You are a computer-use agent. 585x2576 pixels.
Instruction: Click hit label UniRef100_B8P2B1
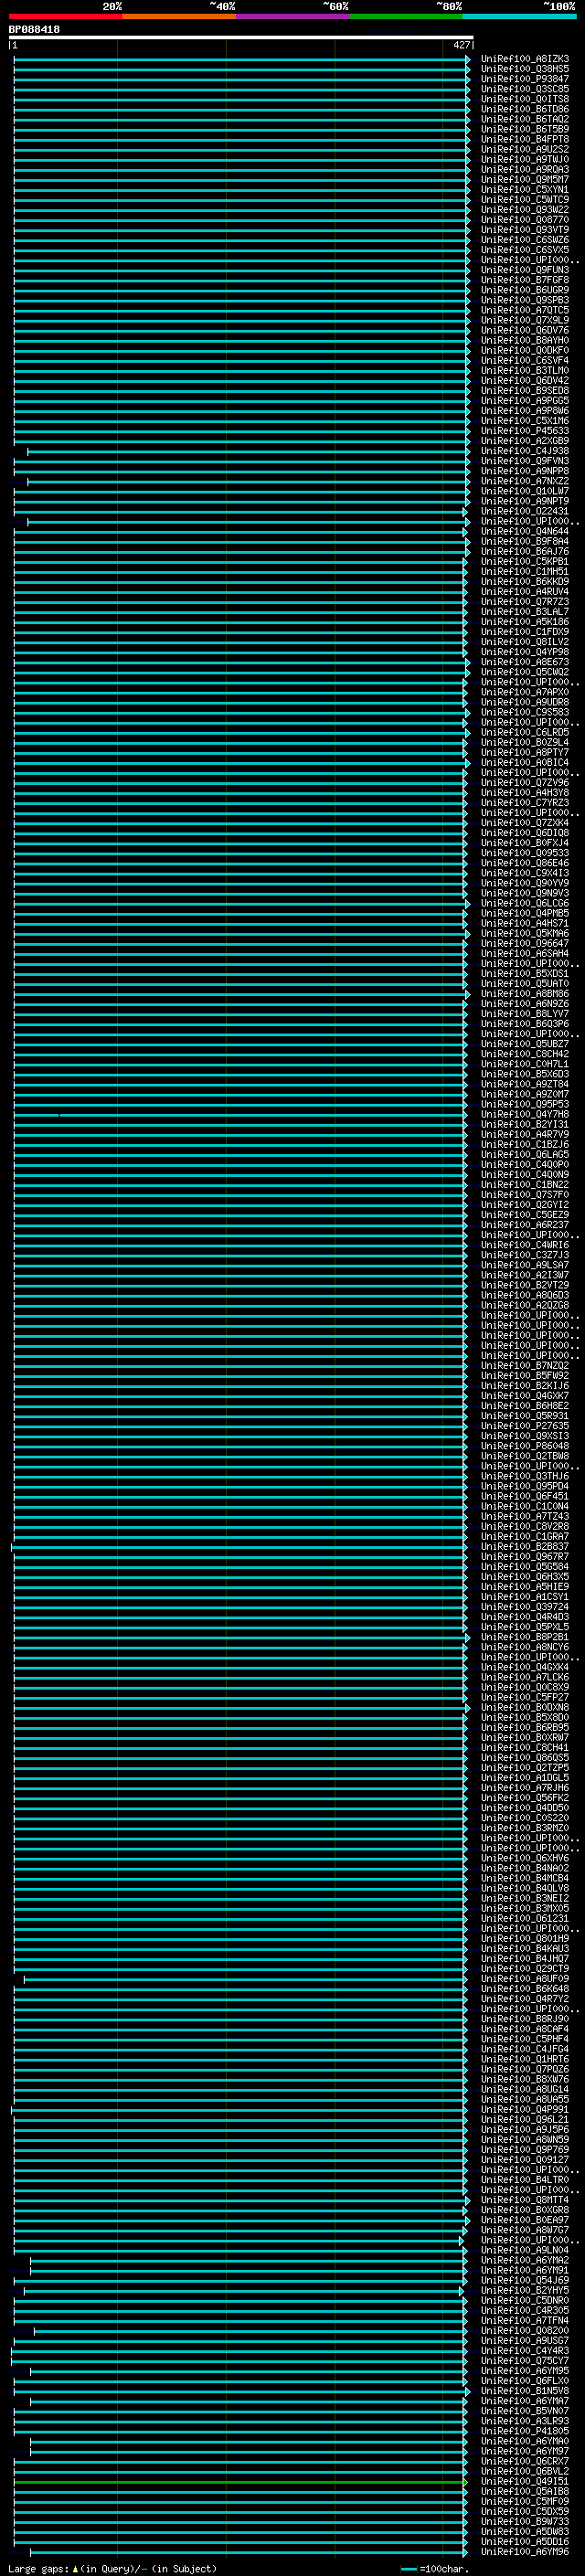click(x=524, y=1637)
